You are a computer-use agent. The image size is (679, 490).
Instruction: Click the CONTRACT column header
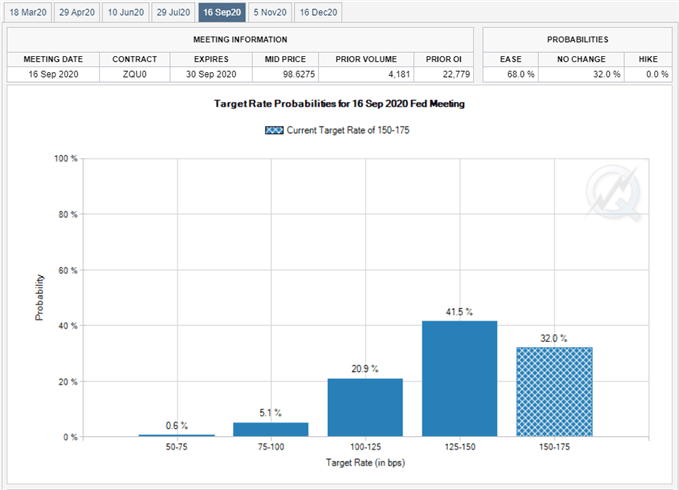[135, 59]
